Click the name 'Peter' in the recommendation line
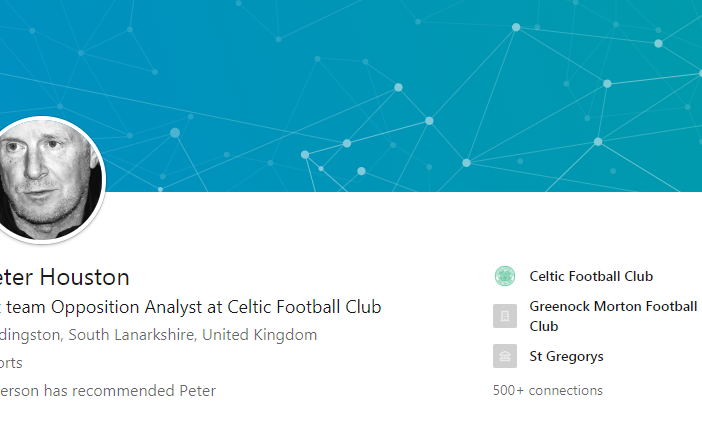This screenshot has height=423, width=702. tap(195, 390)
